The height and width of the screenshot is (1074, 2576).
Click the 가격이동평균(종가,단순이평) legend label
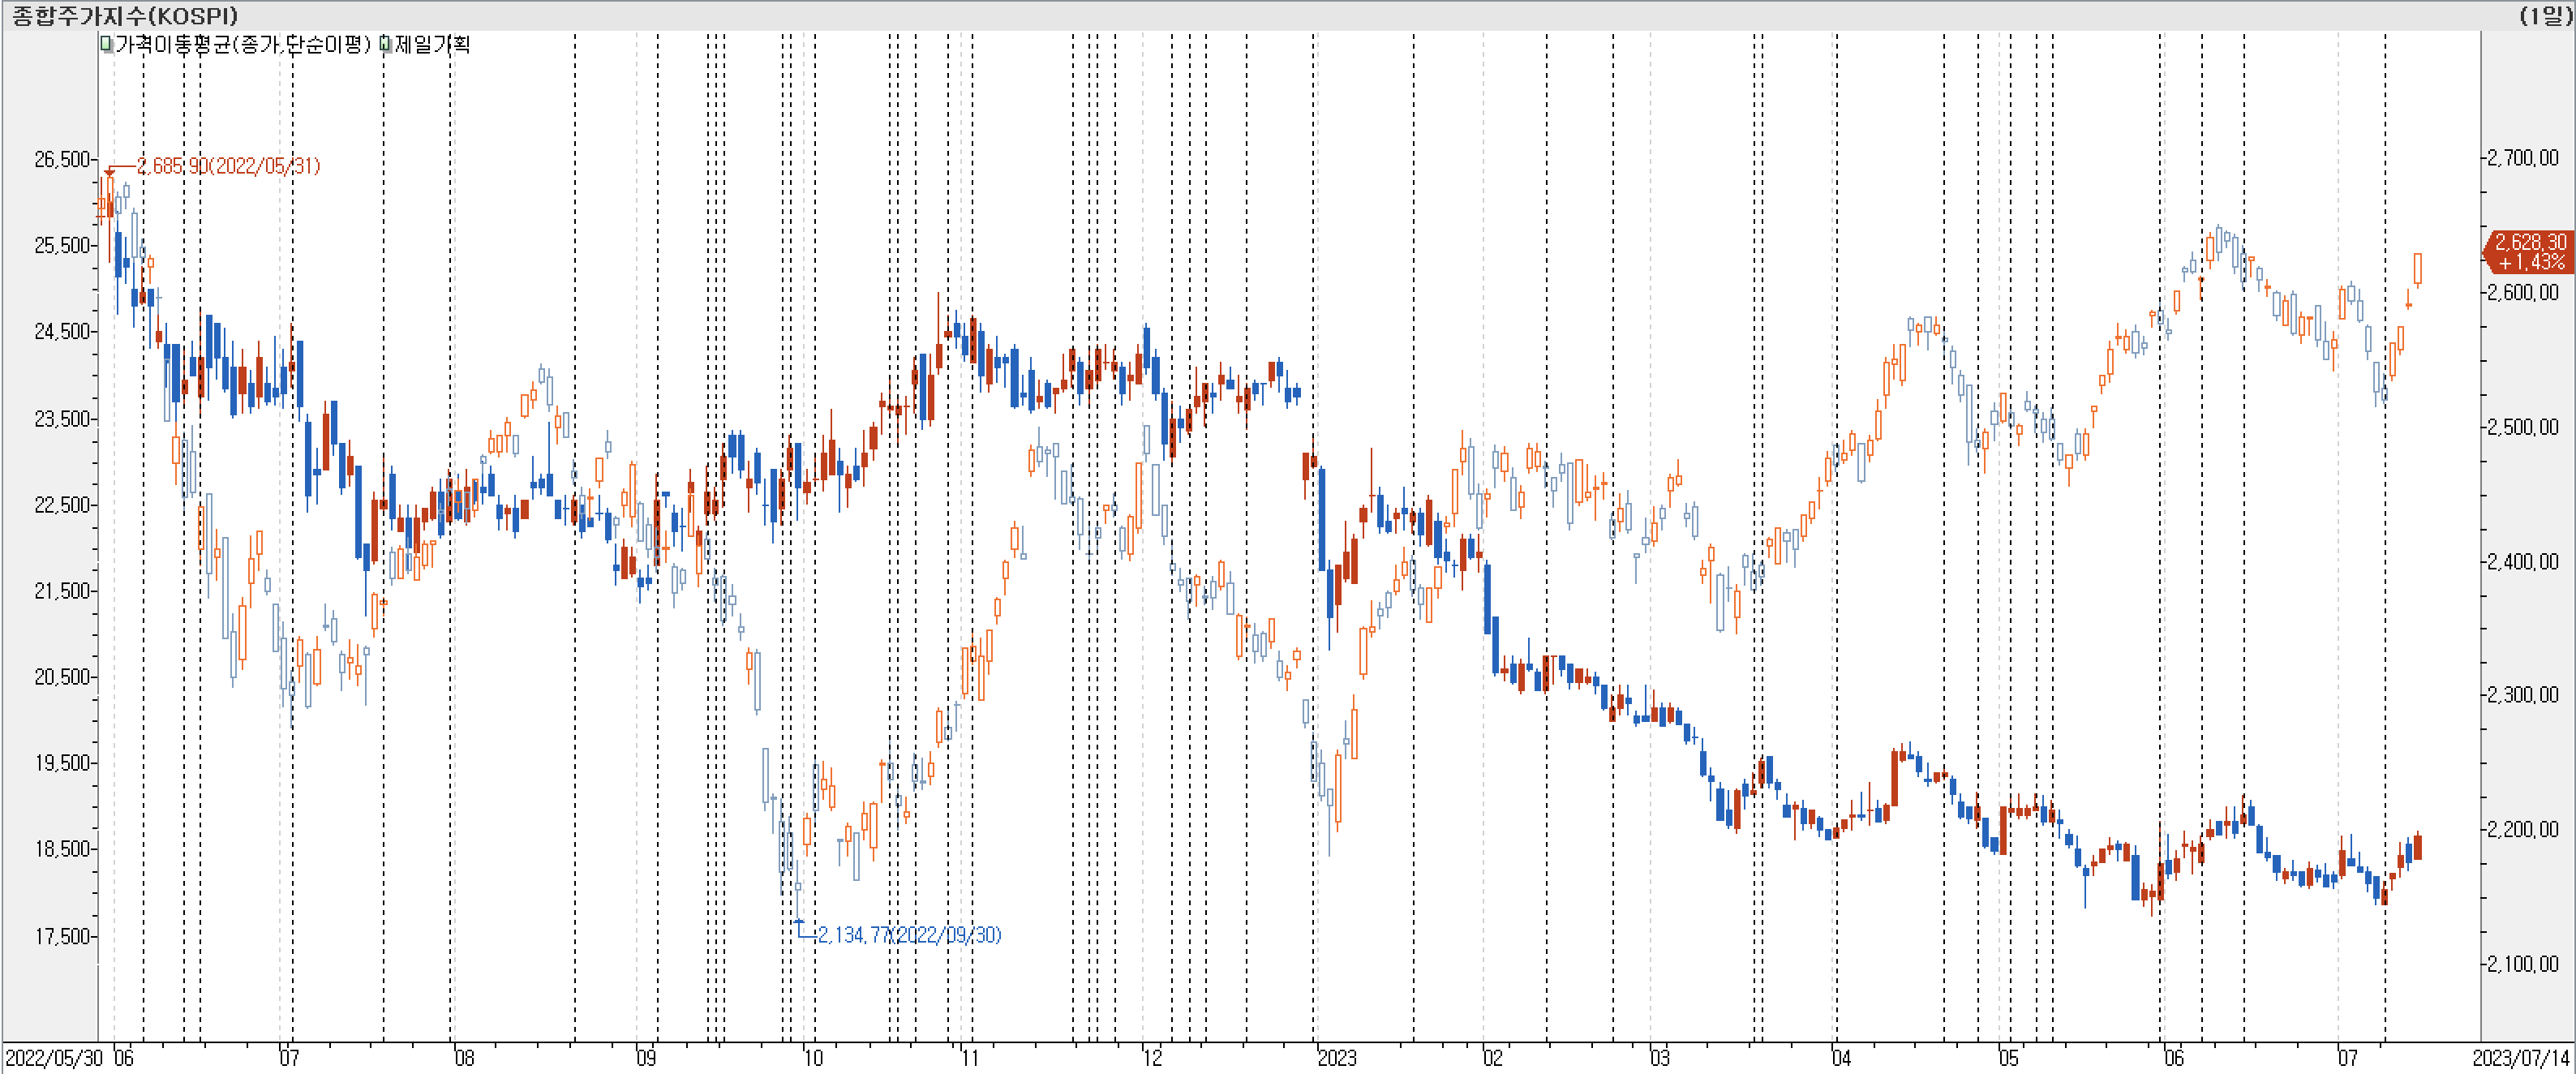click(x=243, y=44)
